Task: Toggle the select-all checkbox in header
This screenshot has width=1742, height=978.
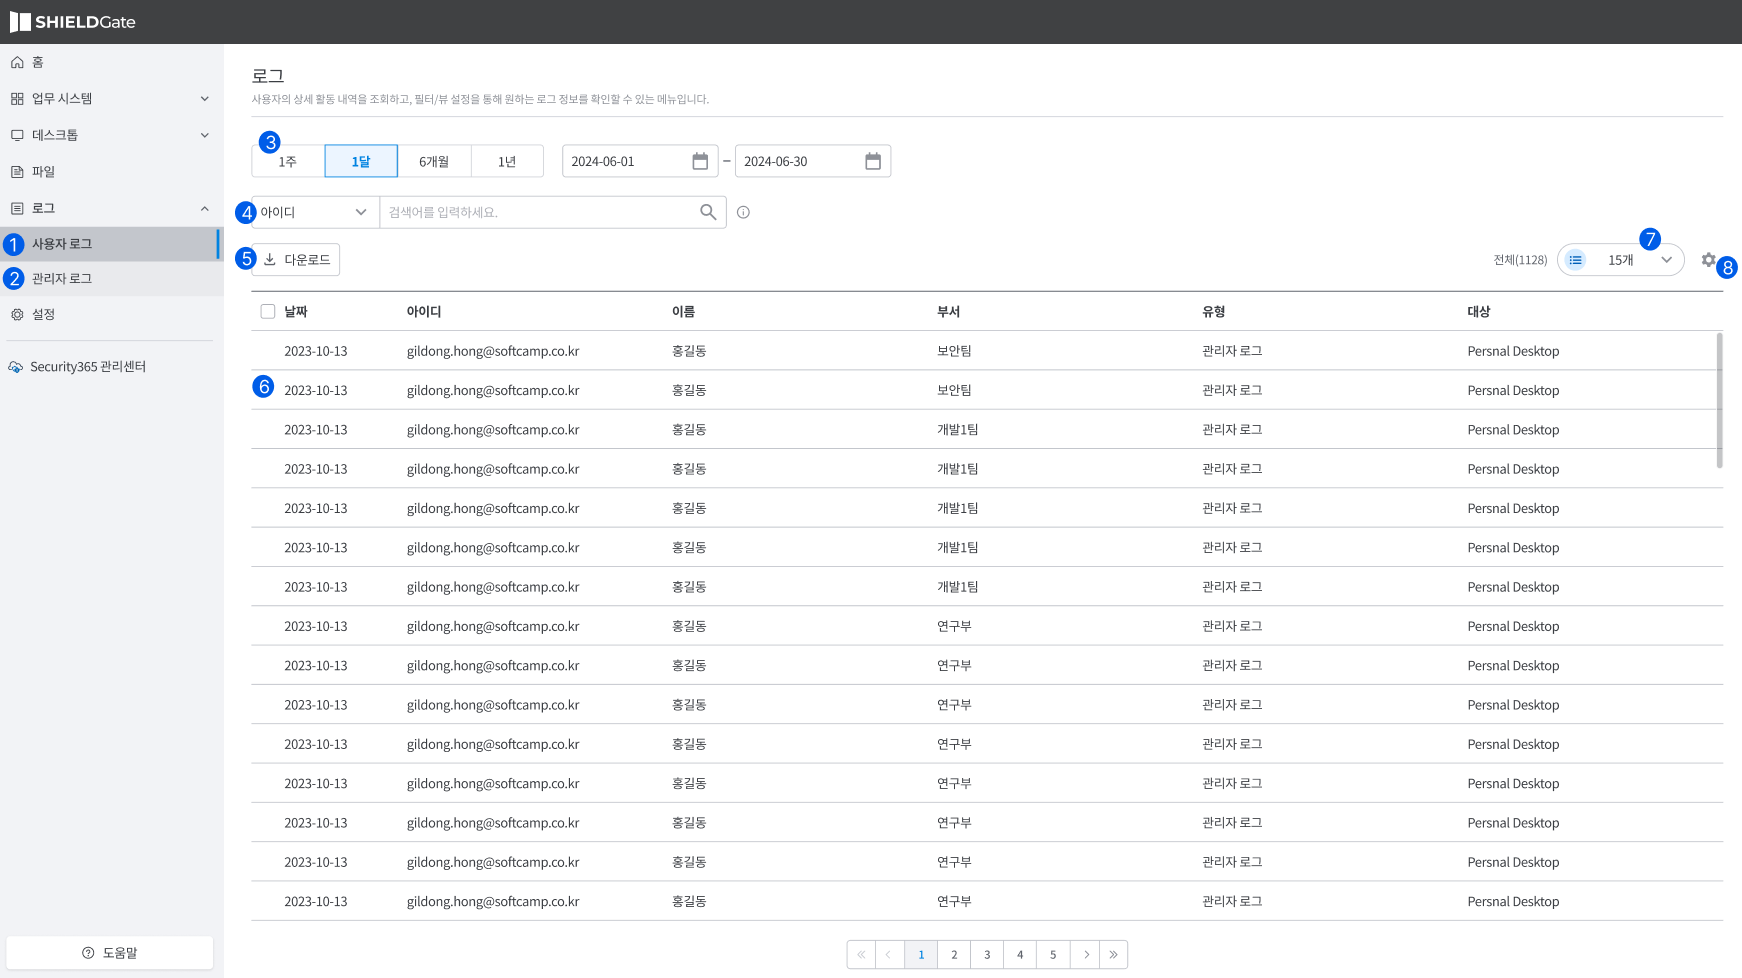Action: [x=268, y=311]
